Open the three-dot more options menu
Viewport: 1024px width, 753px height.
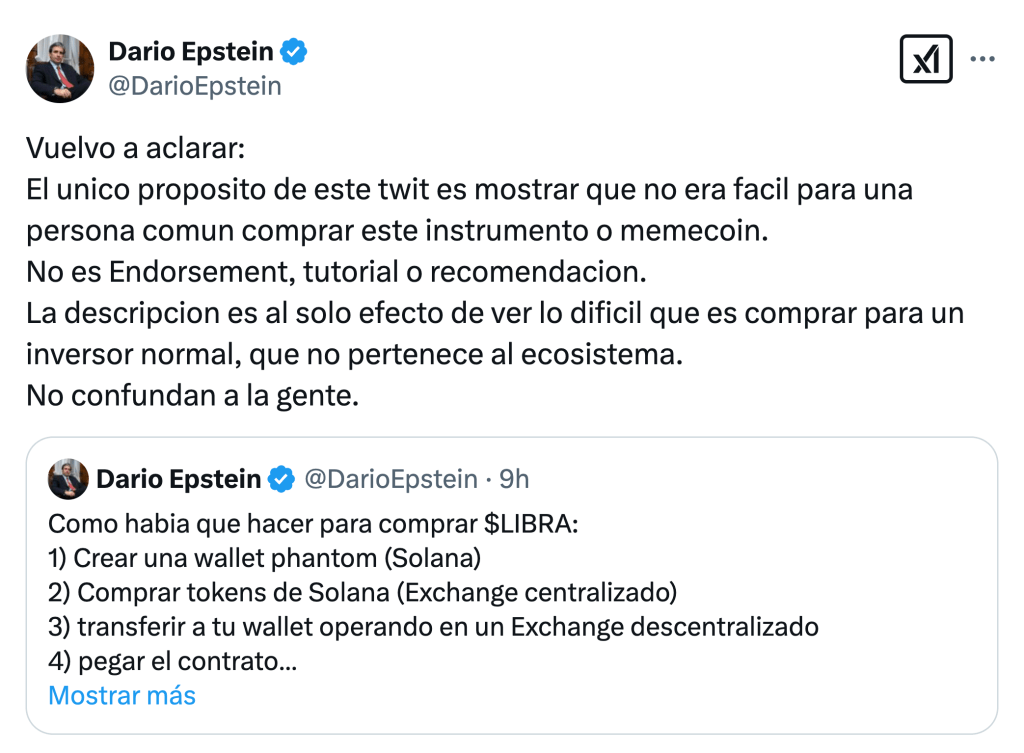[x=983, y=60]
